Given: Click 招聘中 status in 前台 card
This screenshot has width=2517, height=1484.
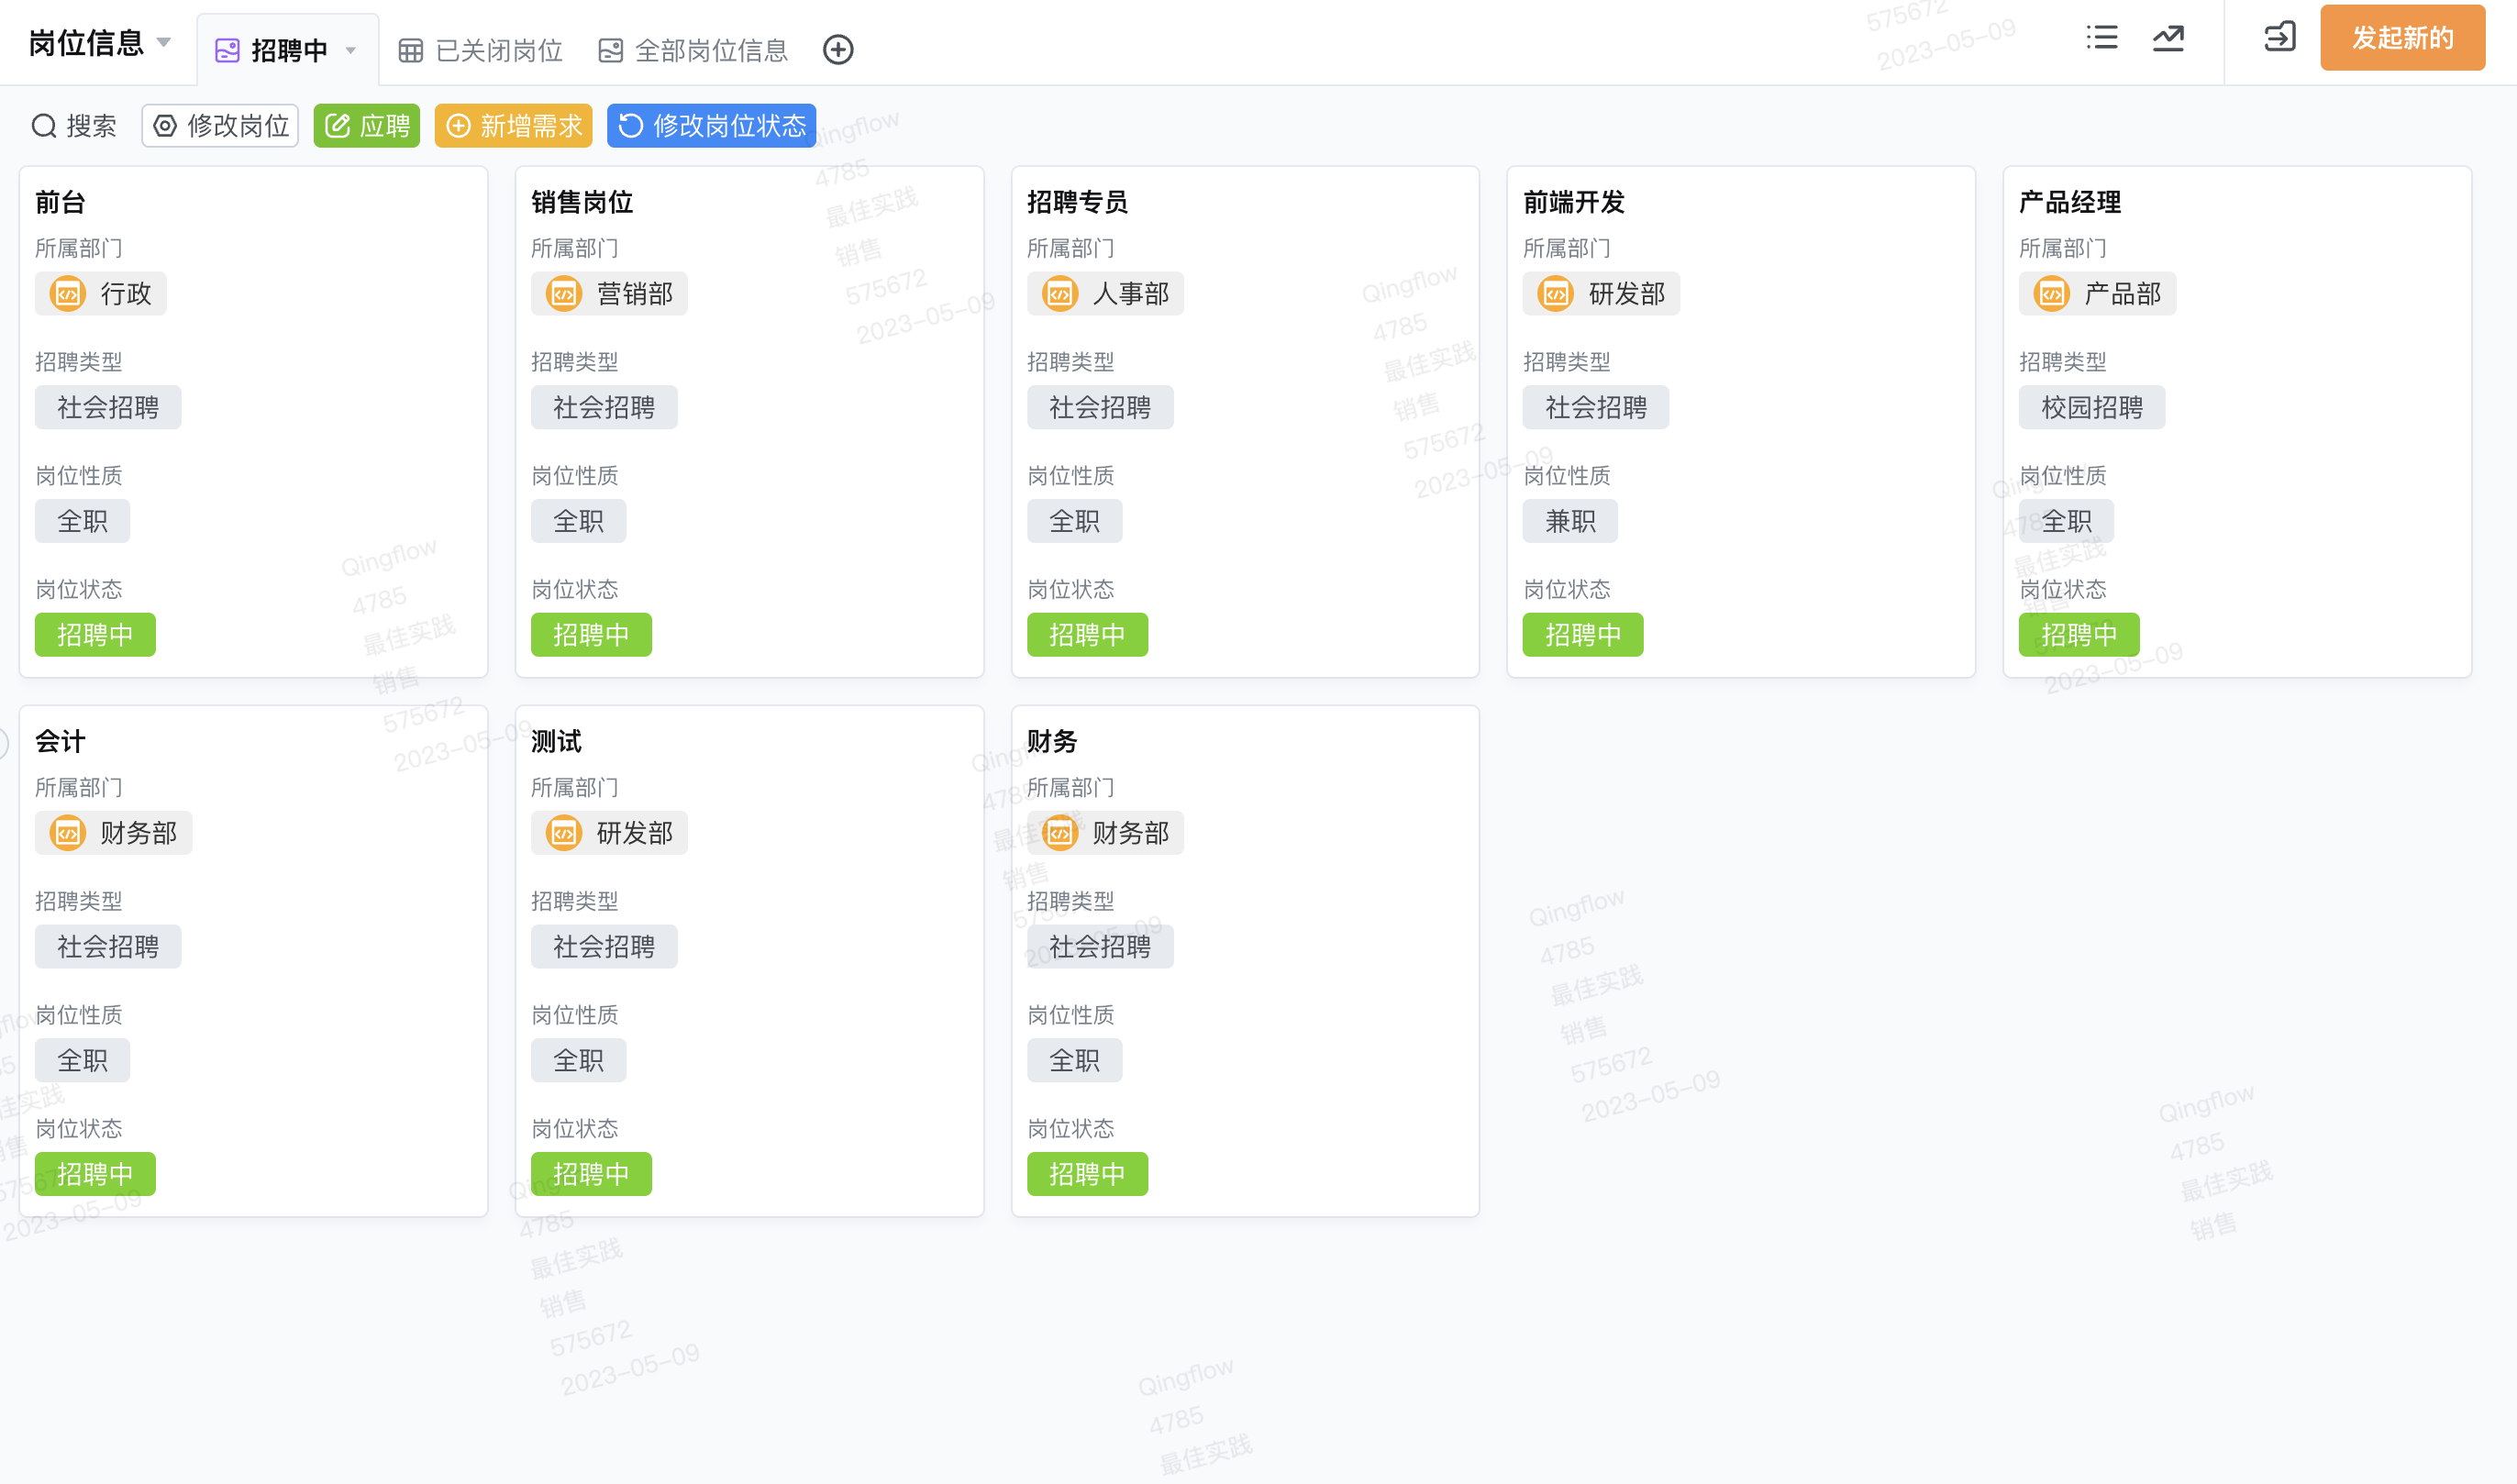Looking at the screenshot, I should [x=95, y=636].
